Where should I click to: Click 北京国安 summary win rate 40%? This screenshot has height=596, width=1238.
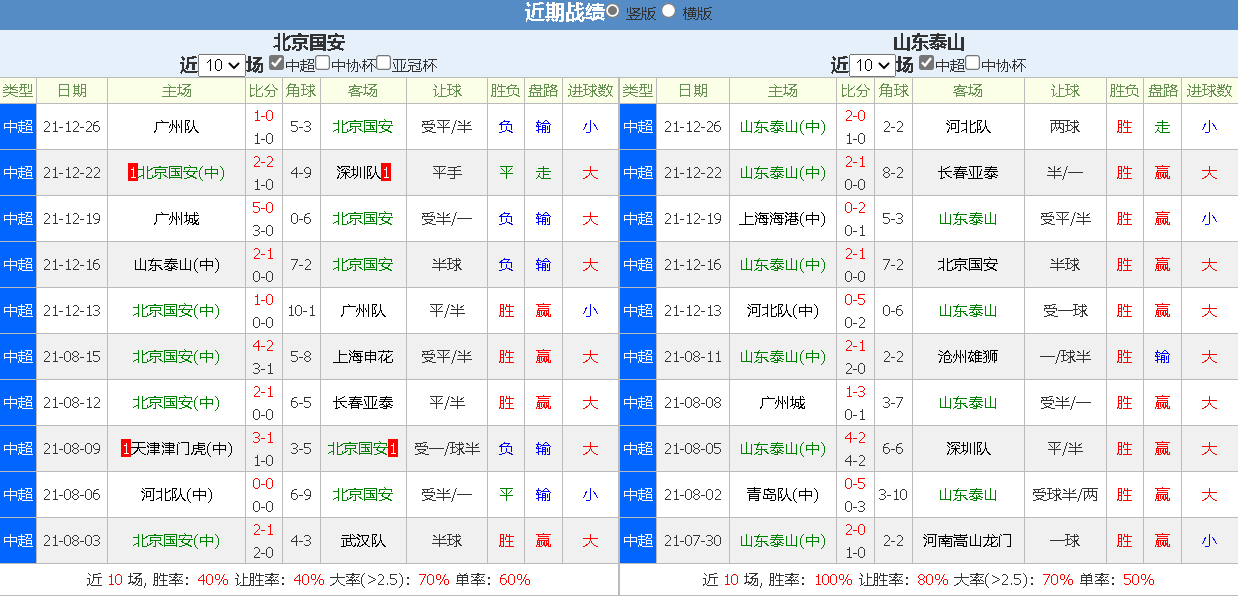pos(213,580)
